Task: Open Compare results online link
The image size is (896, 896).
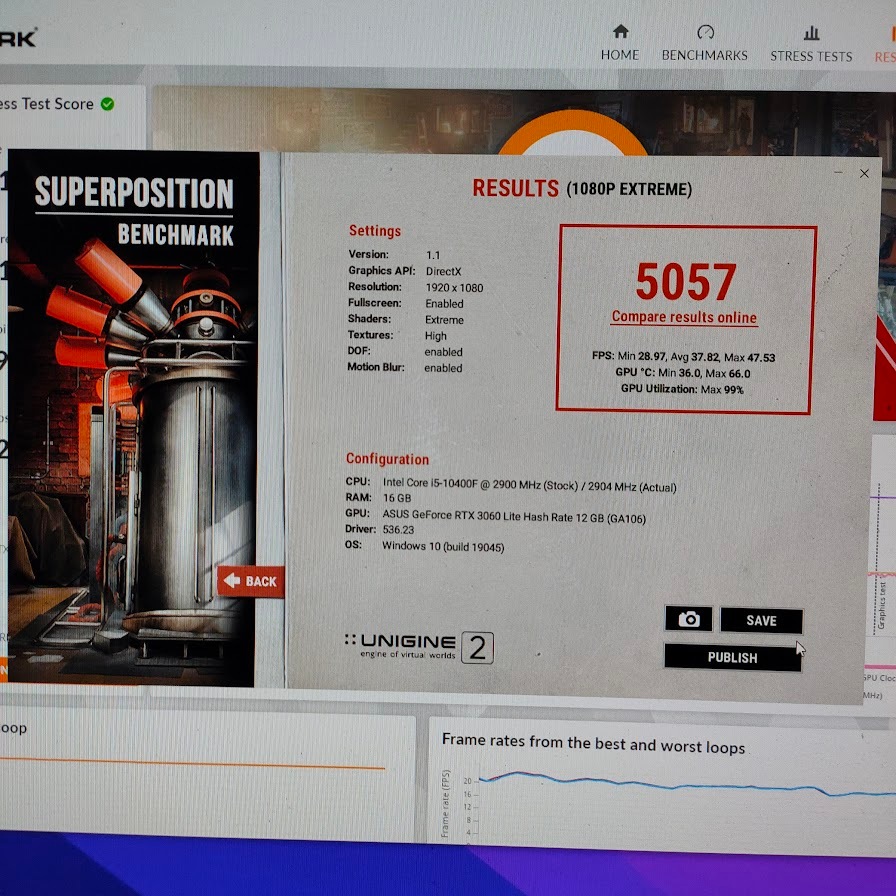Action: point(684,317)
